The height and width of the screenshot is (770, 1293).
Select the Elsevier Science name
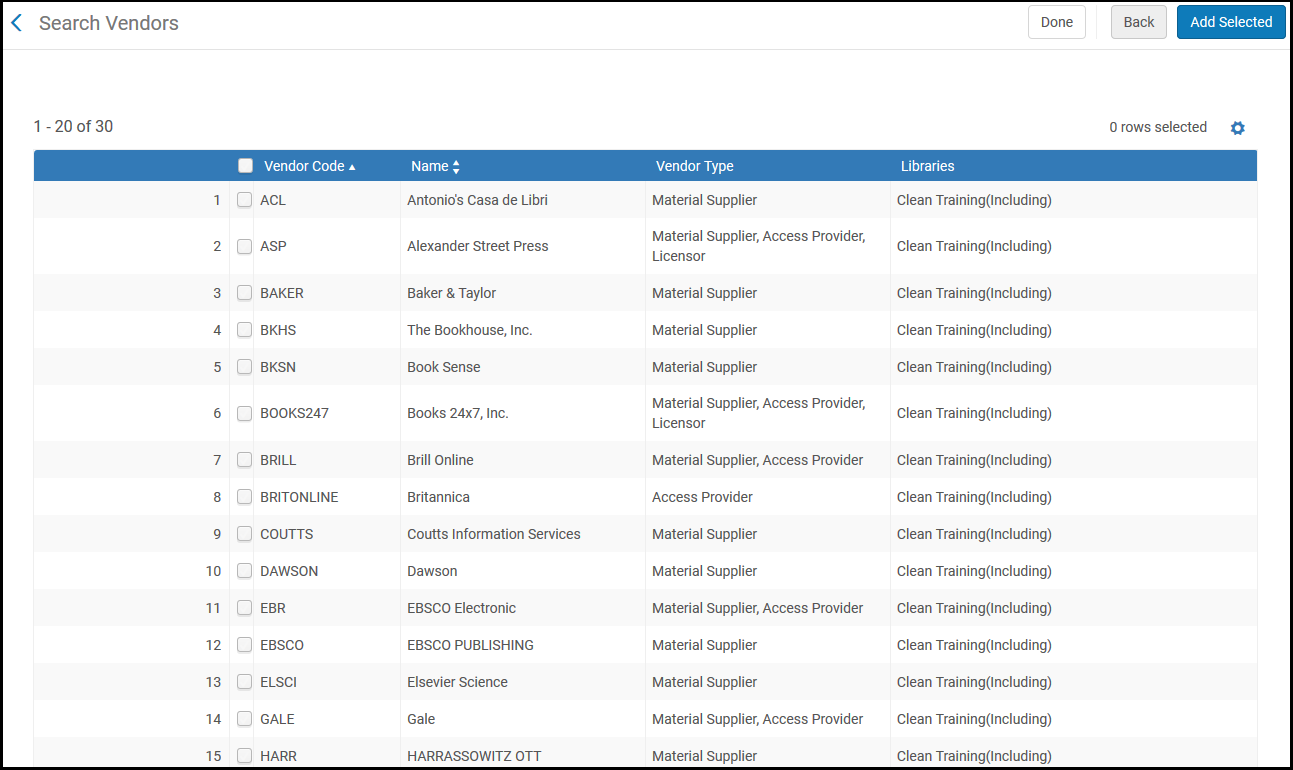[457, 682]
